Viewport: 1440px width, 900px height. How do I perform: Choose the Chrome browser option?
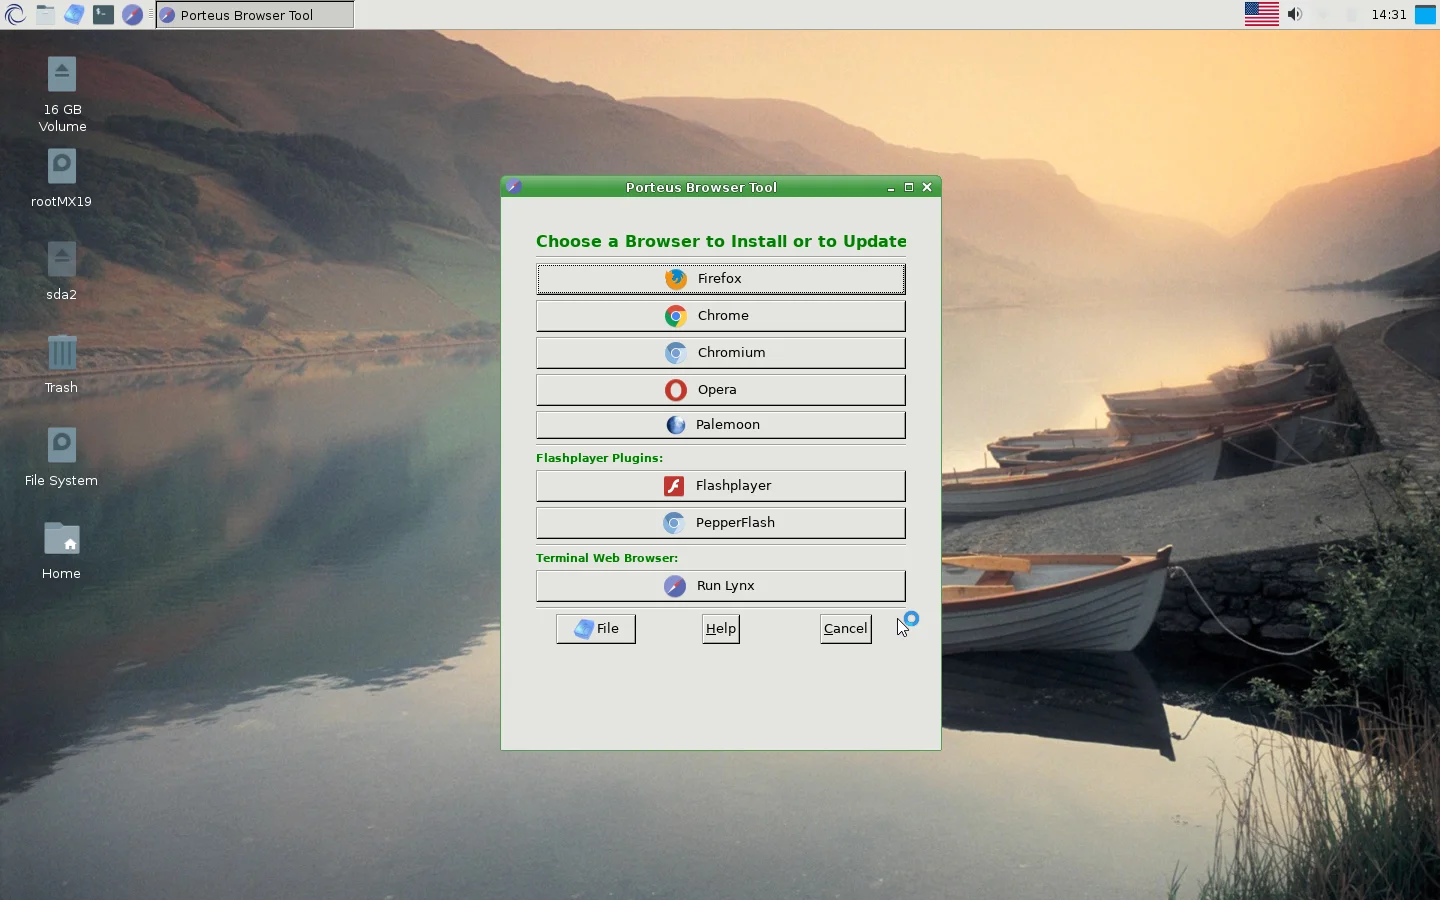[720, 316]
